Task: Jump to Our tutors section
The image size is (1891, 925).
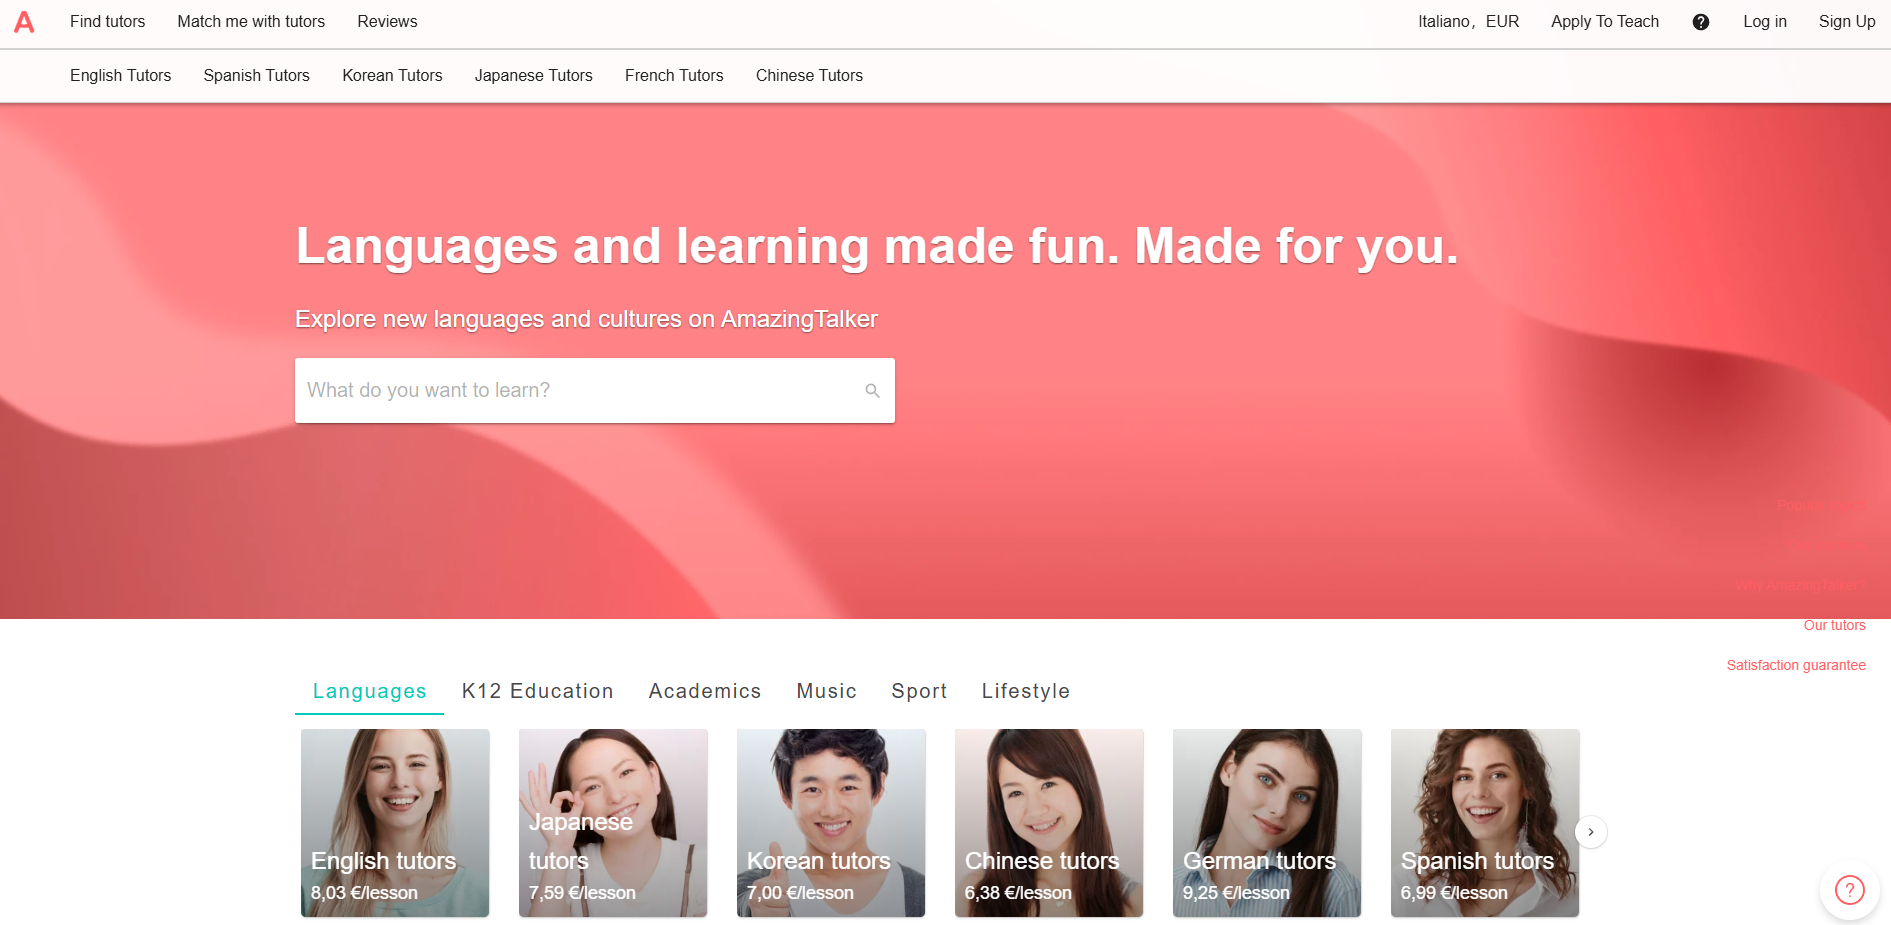Action: pos(1834,626)
